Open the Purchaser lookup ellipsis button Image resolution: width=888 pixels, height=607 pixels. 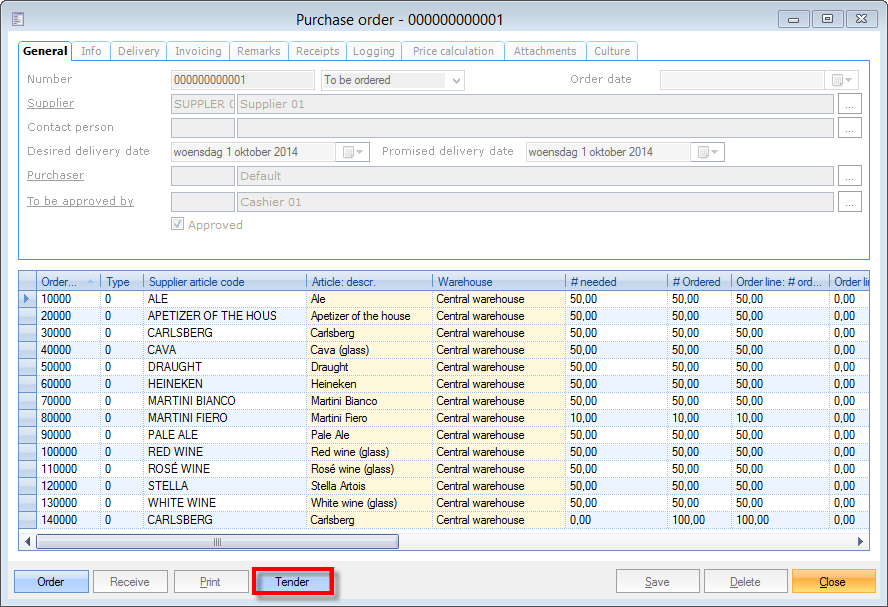click(849, 176)
